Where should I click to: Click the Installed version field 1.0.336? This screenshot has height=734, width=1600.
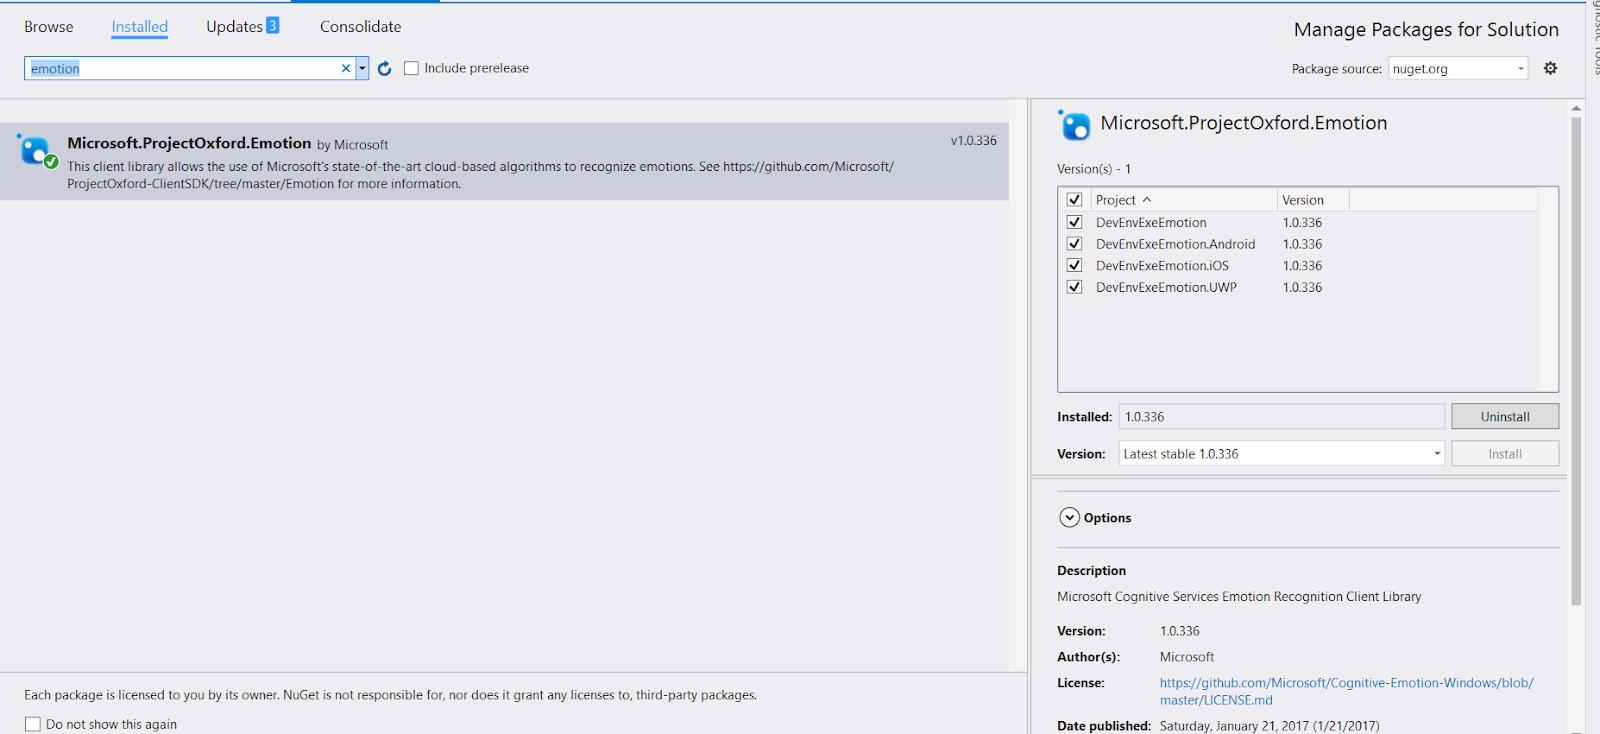[1281, 416]
